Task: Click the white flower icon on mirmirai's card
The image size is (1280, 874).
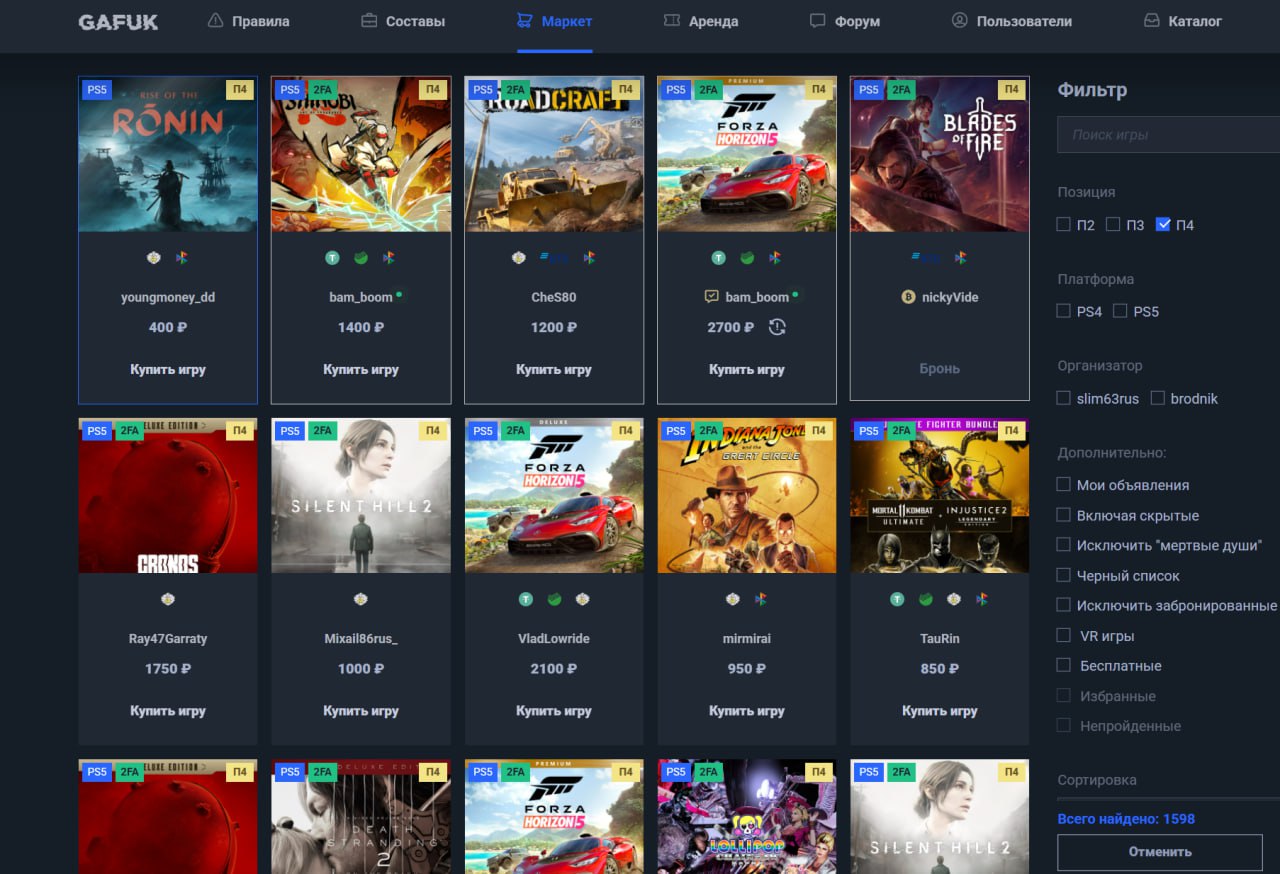Action: pos(733,599)
